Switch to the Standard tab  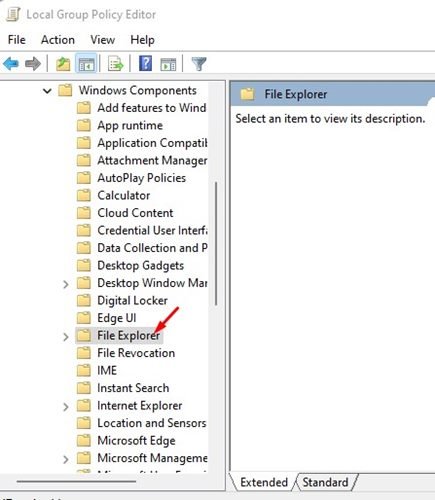pos(325,482)
